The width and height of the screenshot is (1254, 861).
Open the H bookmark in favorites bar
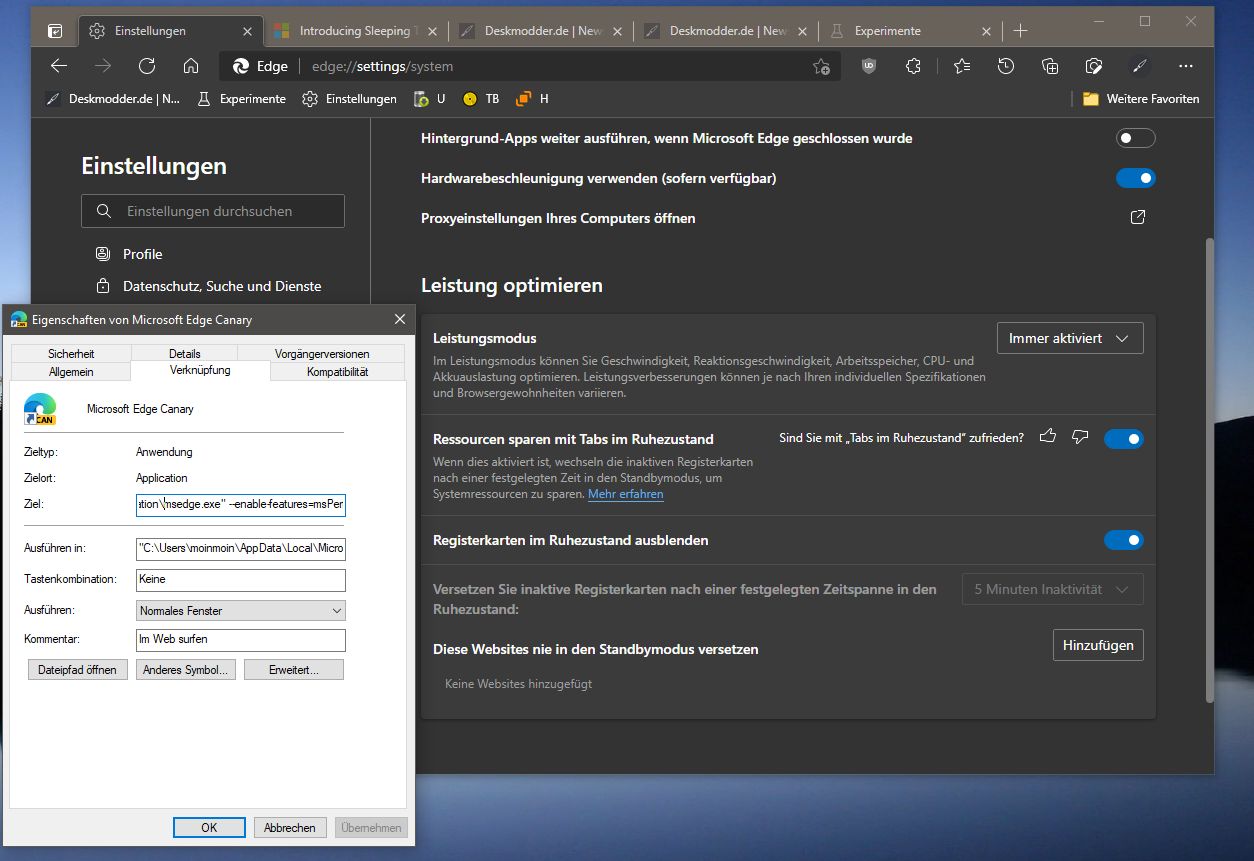pos(532,99)
